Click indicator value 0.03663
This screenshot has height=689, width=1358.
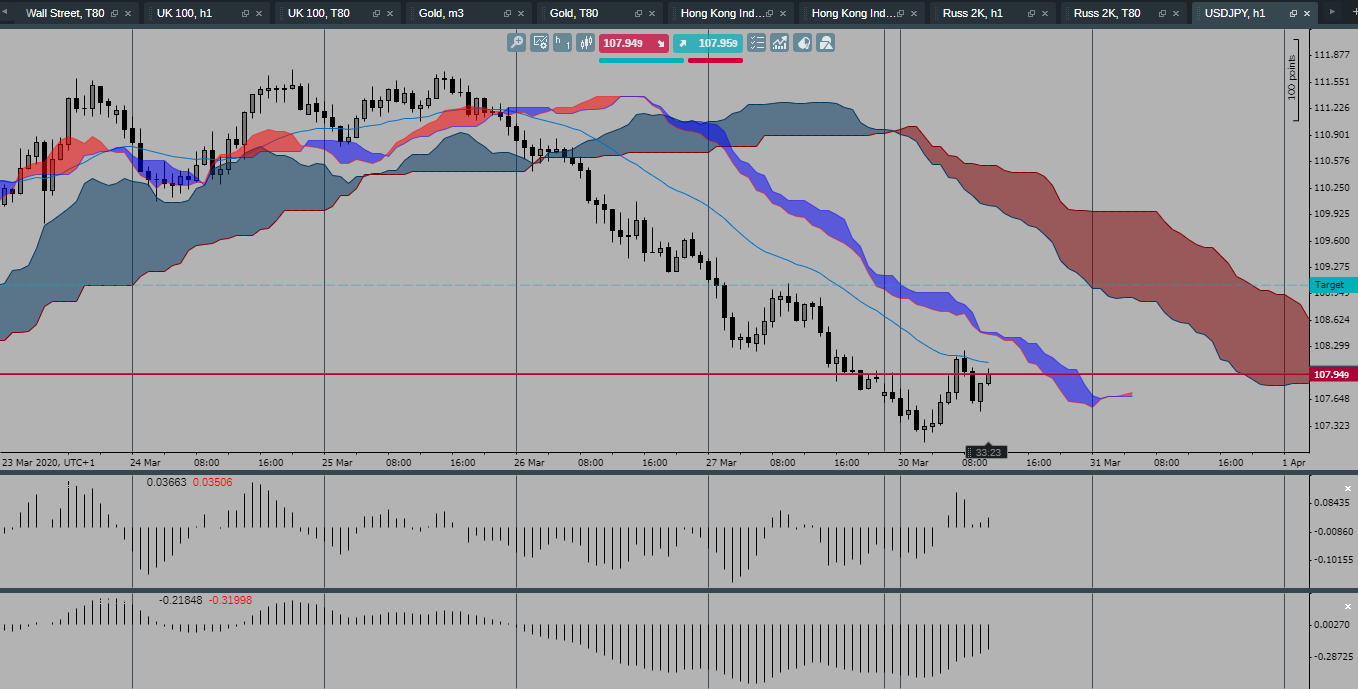166,482
